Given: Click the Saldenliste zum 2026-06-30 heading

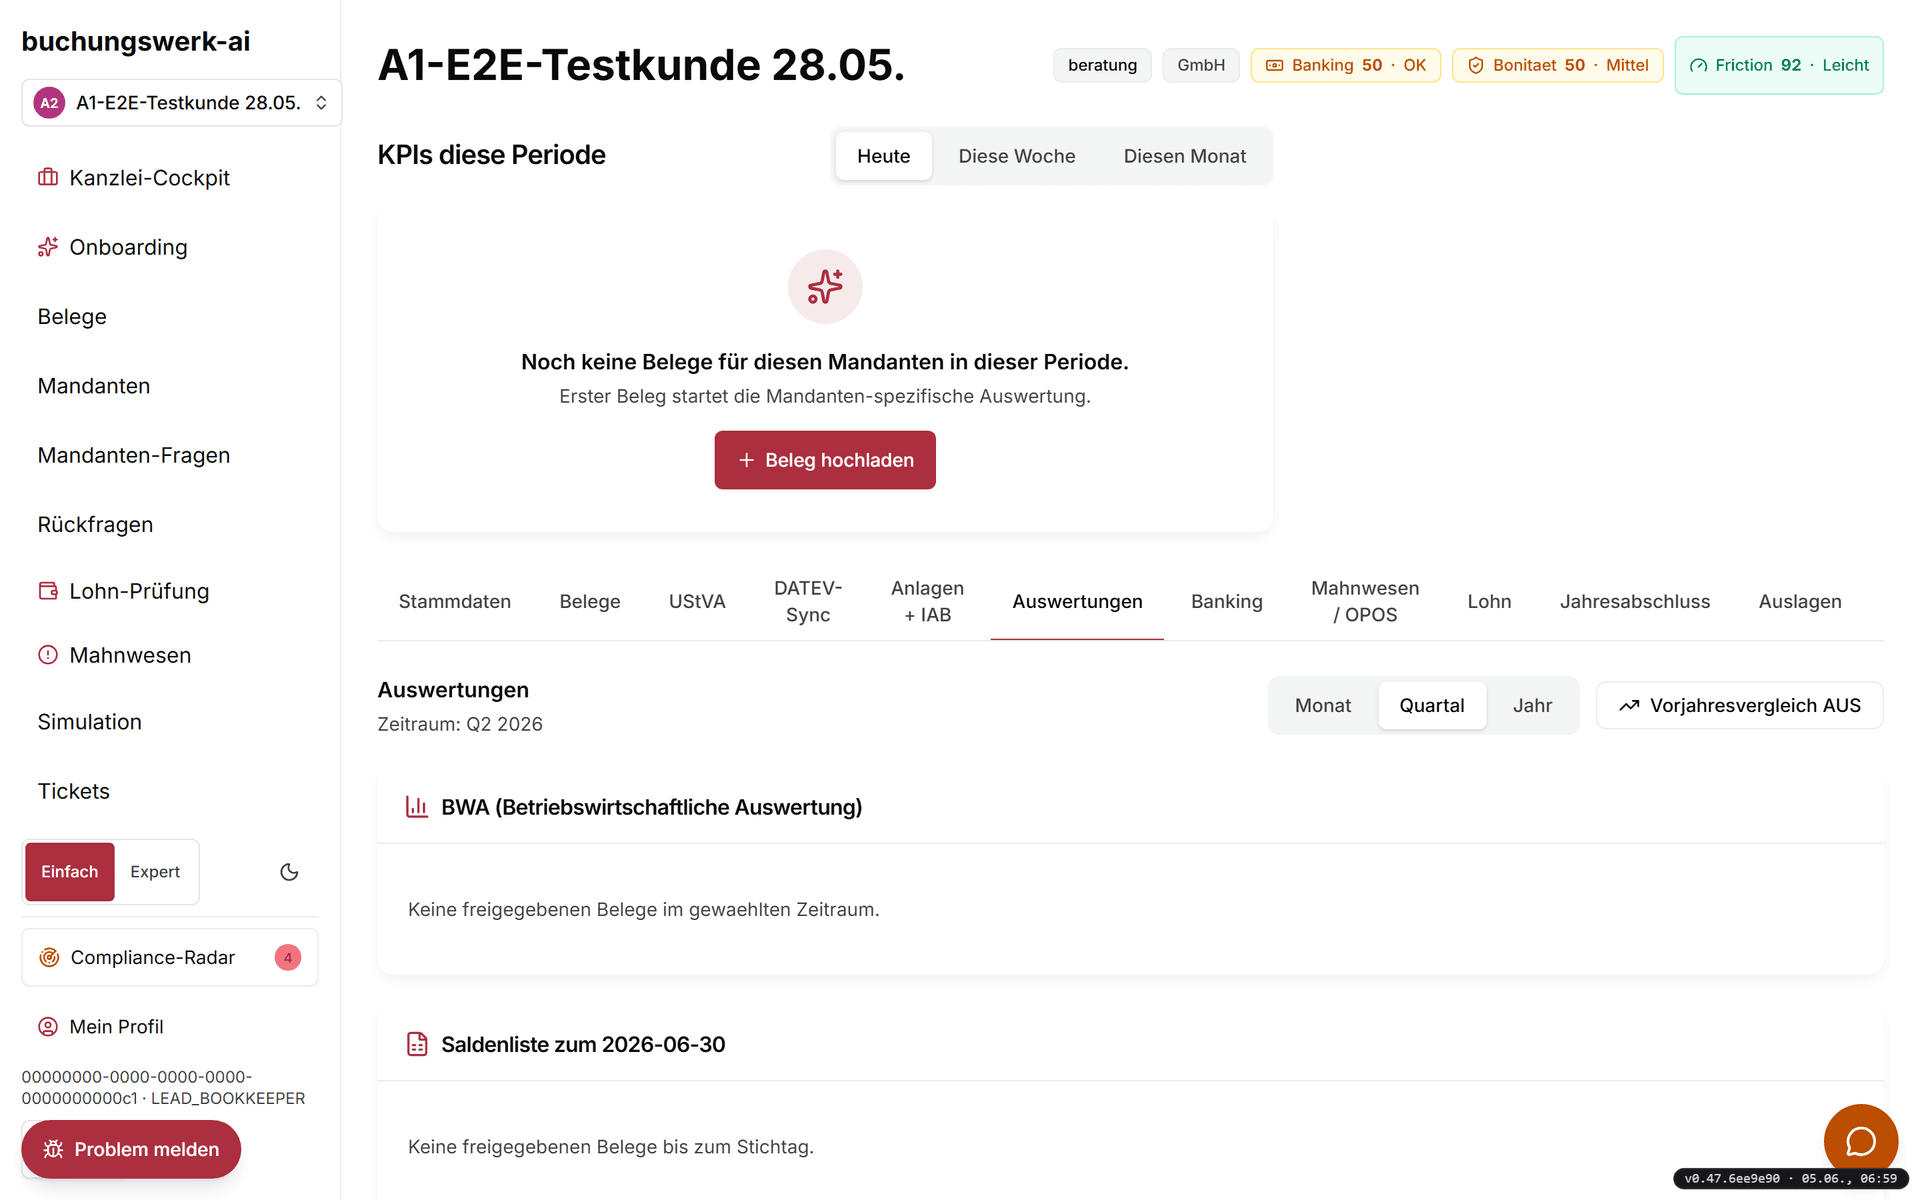Looking at the screenshot, I should pyautogui.click(x=583, y=1044).
